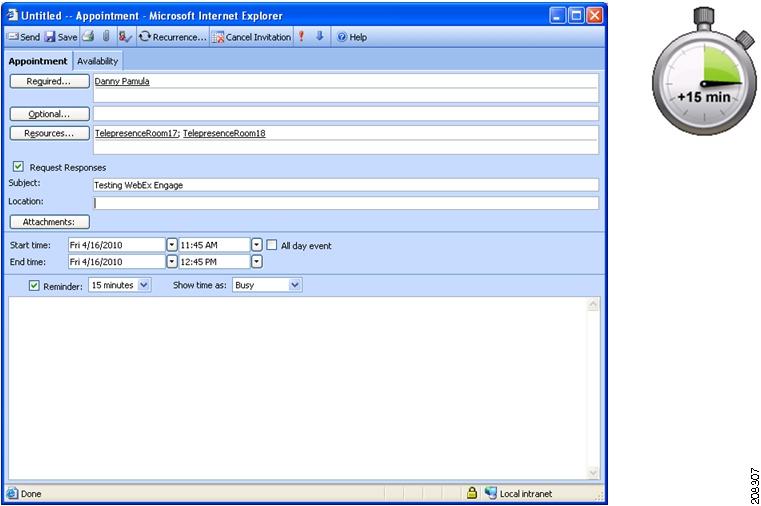
Task: Click the end time field 12:45 PM
Action: pyautogui.click(x=215, y=262)
